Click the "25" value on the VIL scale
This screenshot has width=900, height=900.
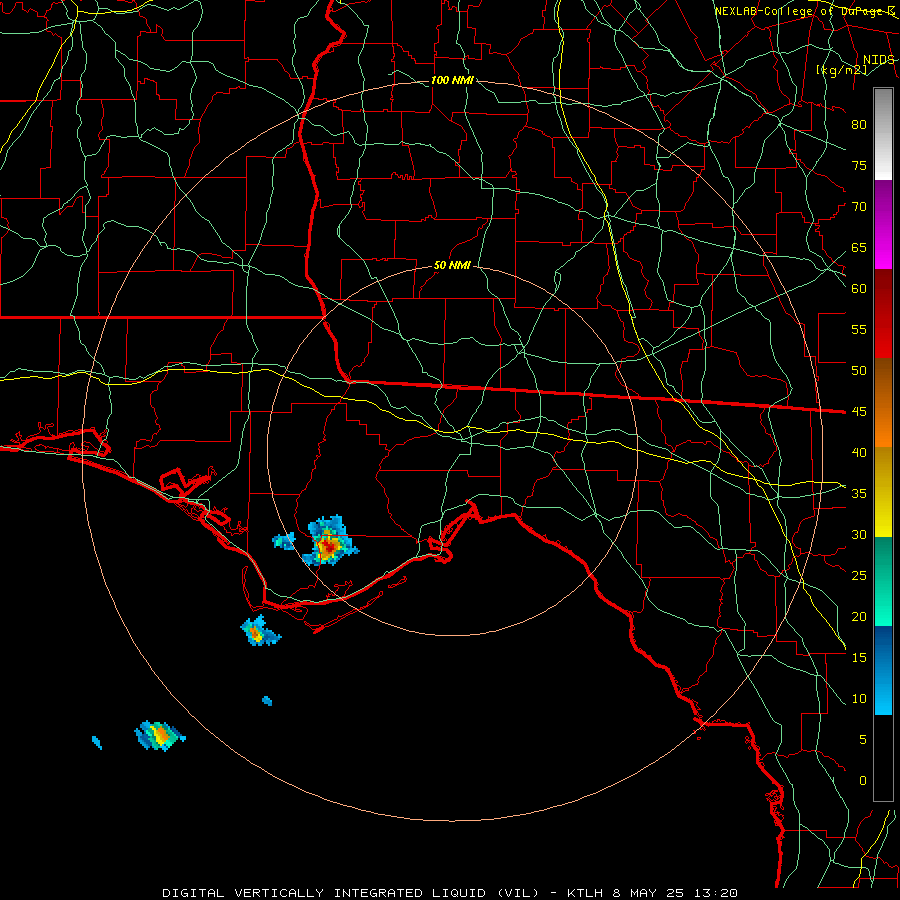[x=859, y=576]
